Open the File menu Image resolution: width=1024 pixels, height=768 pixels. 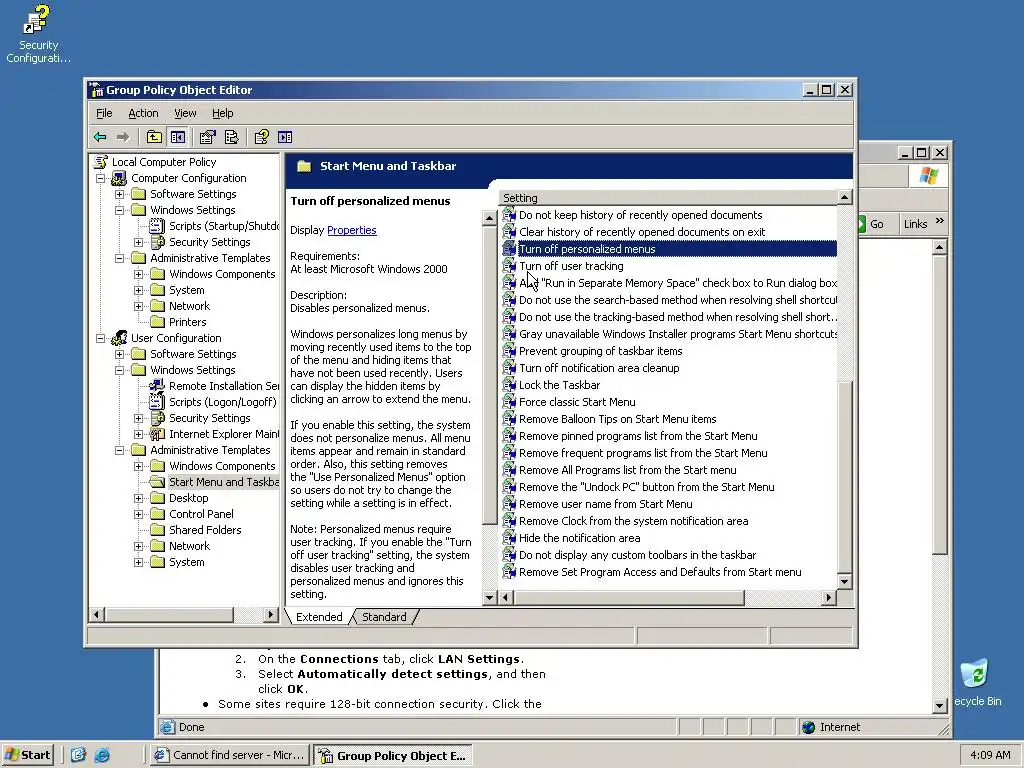tap(104, 113)
